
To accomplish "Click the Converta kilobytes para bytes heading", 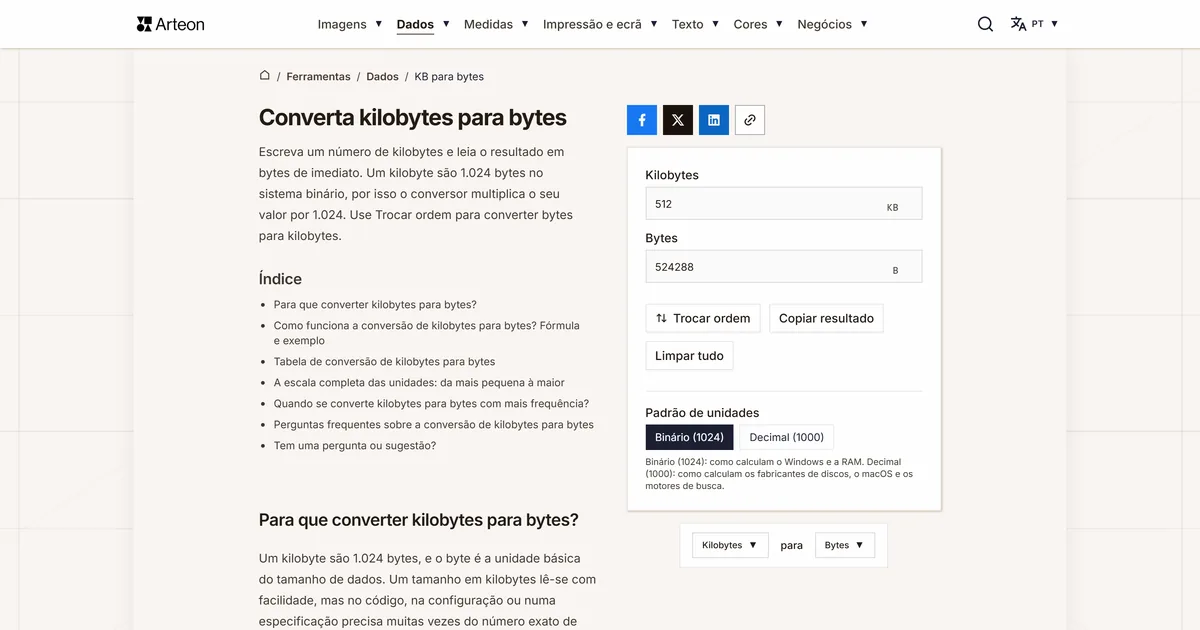I will coord(412,117).
